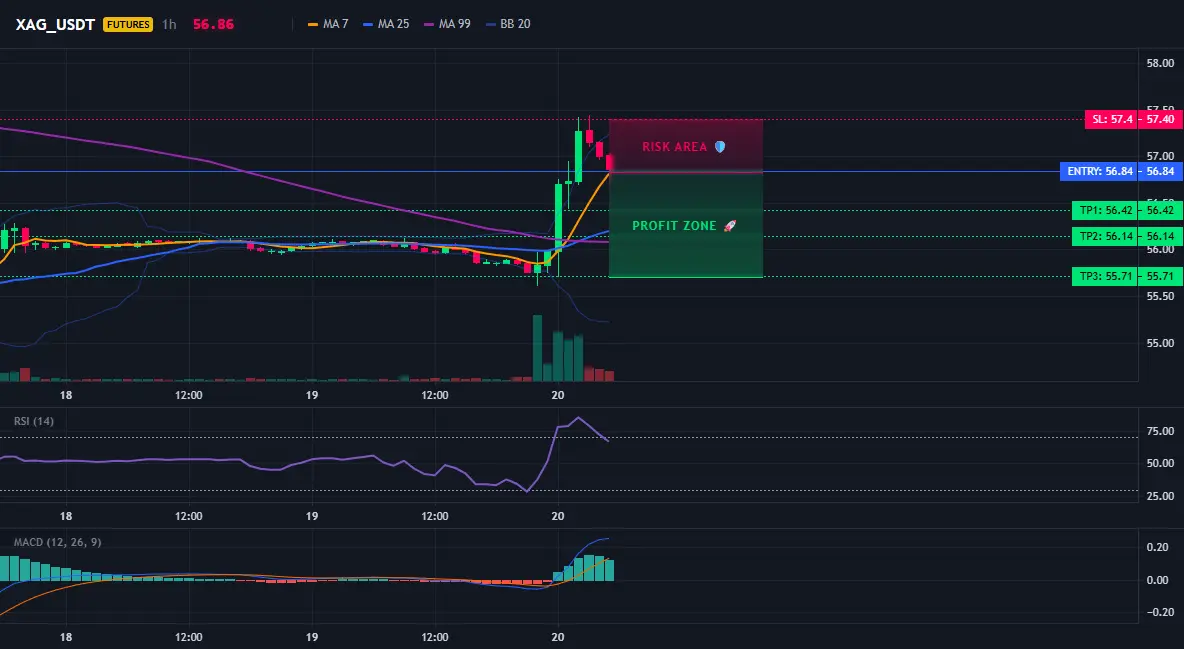The height and width of the screenshot is (649, 1184).
Task: Click the RSI line peak above 75
Action: coord(578,418)
